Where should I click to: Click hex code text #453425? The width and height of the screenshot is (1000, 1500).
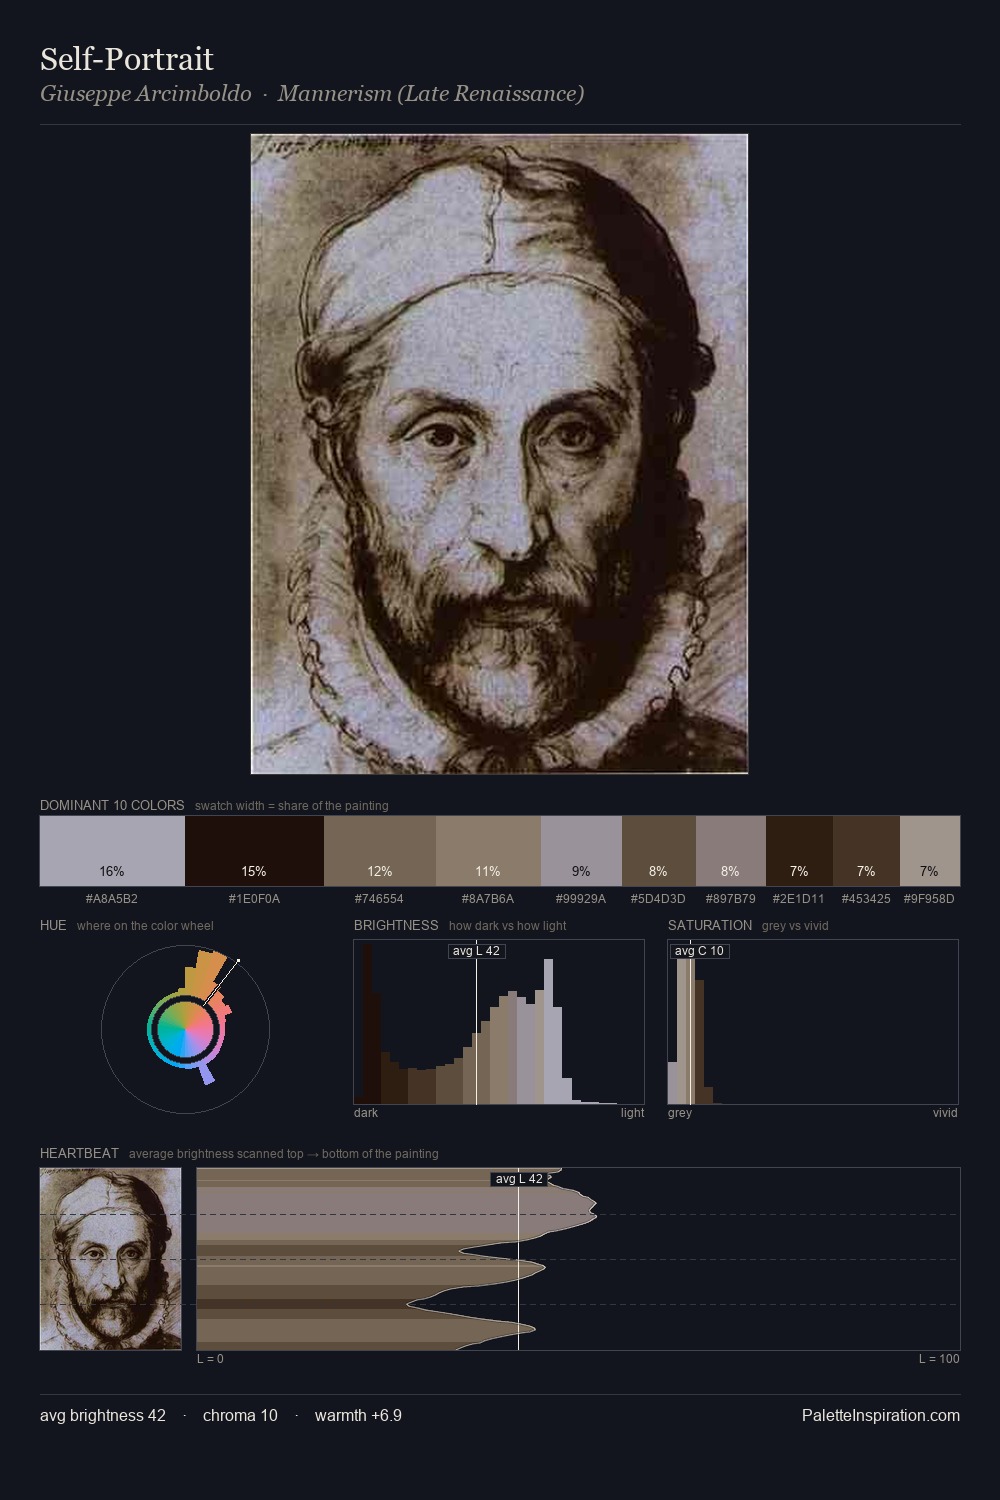[866, 899]
